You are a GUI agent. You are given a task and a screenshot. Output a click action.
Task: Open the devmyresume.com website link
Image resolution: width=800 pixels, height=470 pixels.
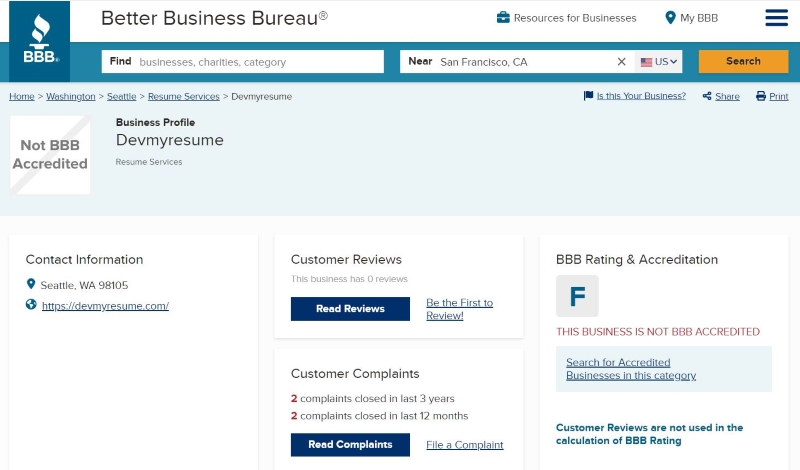(105, 306)
